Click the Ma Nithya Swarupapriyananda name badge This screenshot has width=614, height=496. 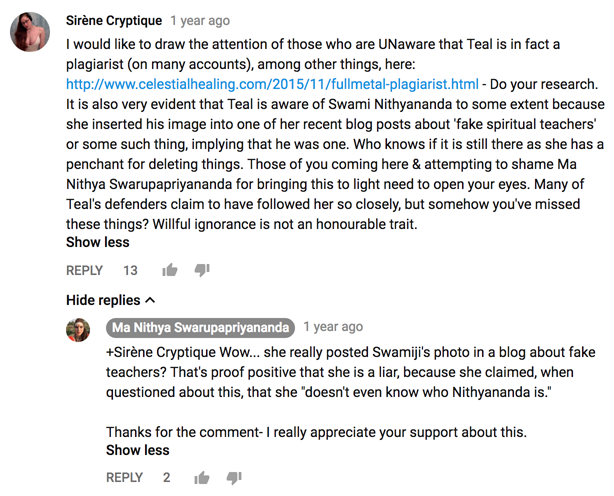(x=201, y=327)
